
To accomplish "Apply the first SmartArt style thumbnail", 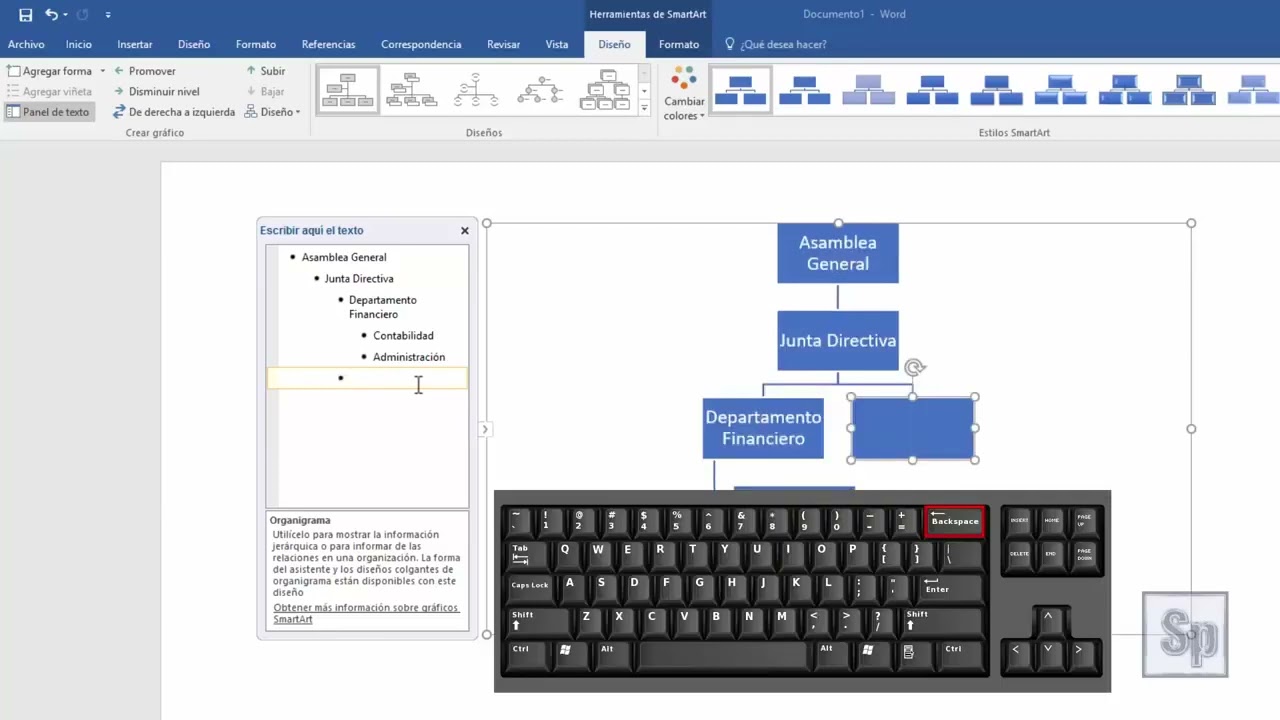I will point(741,90).
